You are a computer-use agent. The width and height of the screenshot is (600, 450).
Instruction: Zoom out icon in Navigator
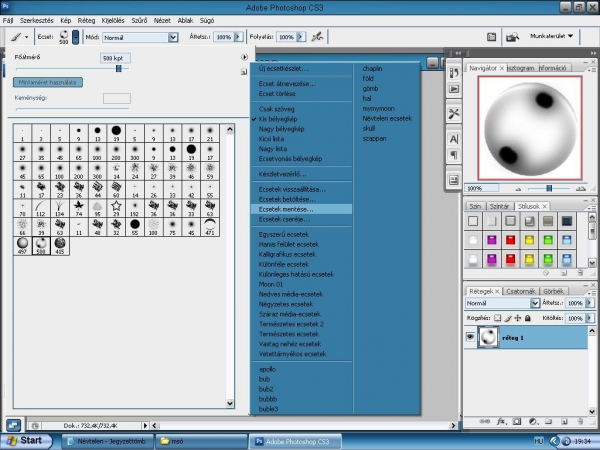coord(518,189)
